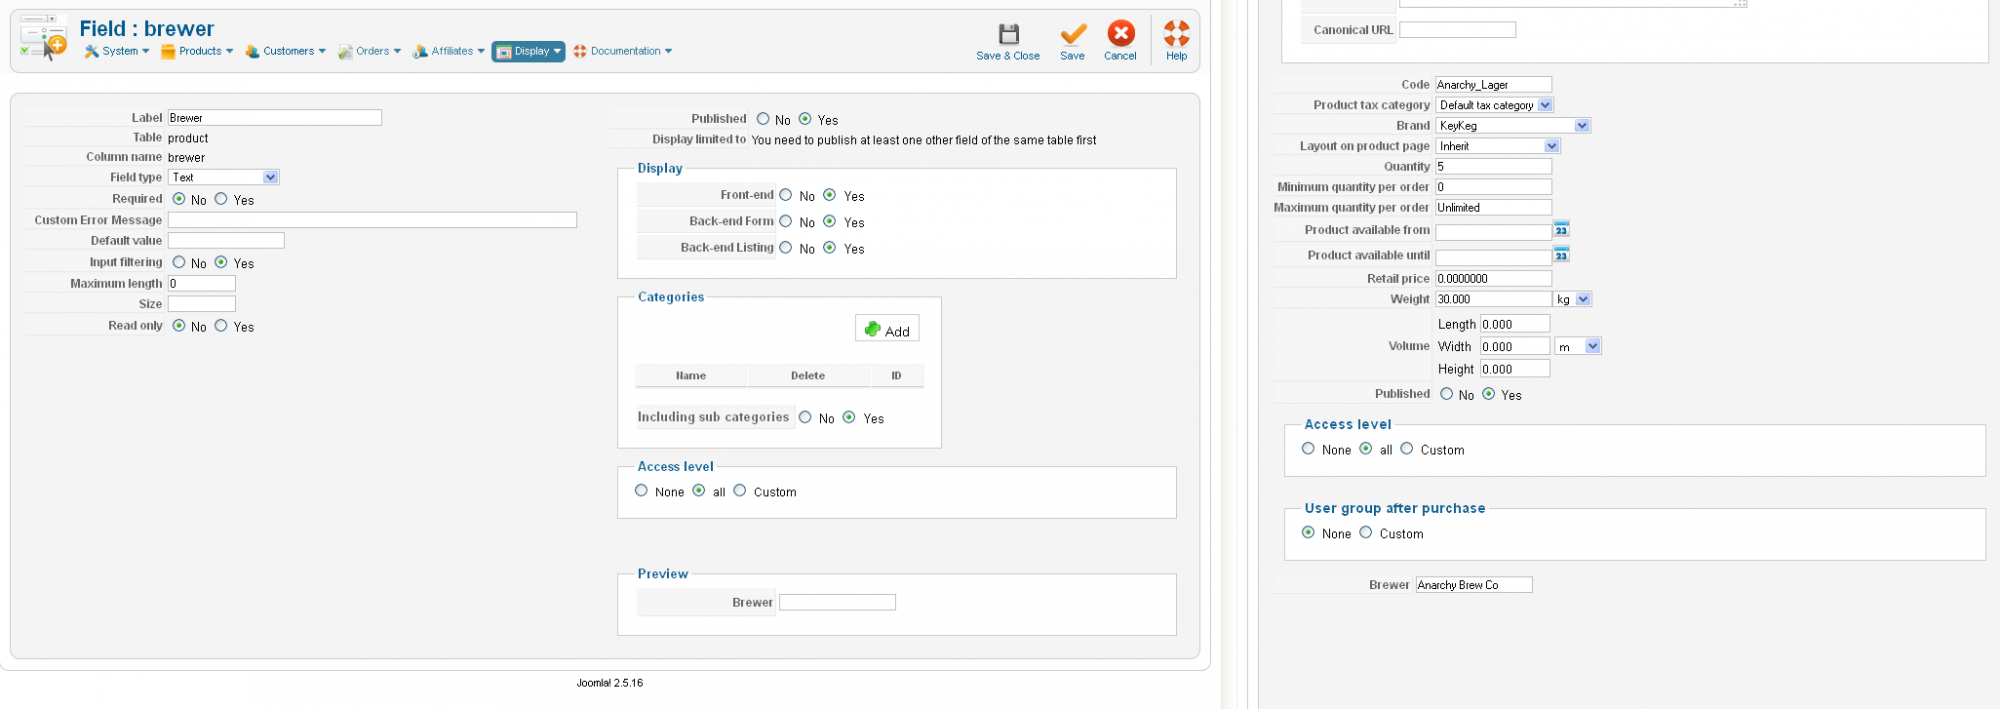Image resolution: width=2000 pixels, height=709 pixels.
Task: Click the Quantity field
Action: [1494, 166]
